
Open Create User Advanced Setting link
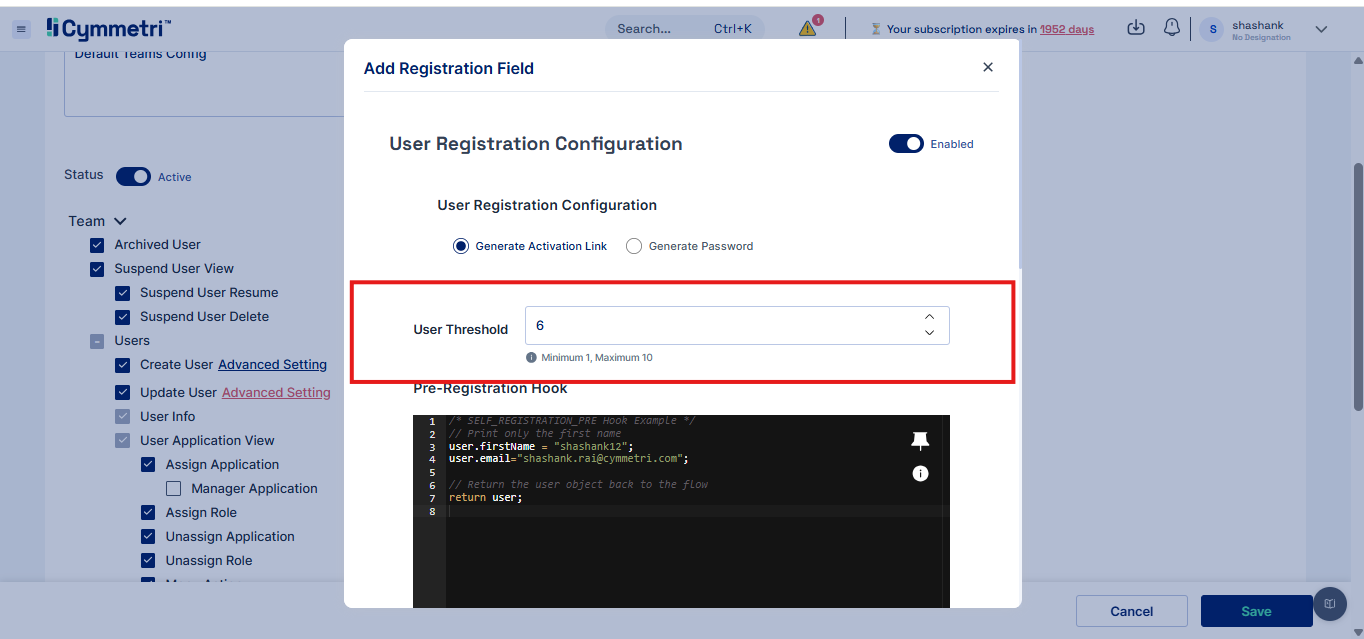click(272, 365)
